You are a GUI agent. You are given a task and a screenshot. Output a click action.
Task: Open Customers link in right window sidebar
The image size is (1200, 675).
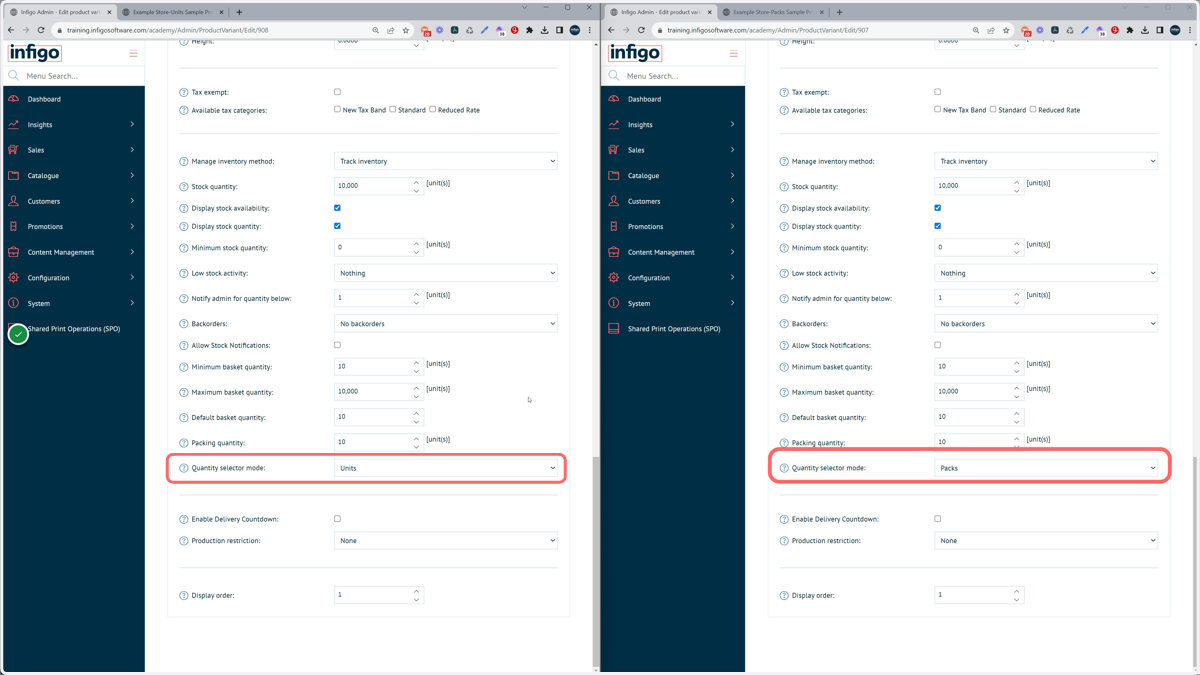click(x=644, y=201)
